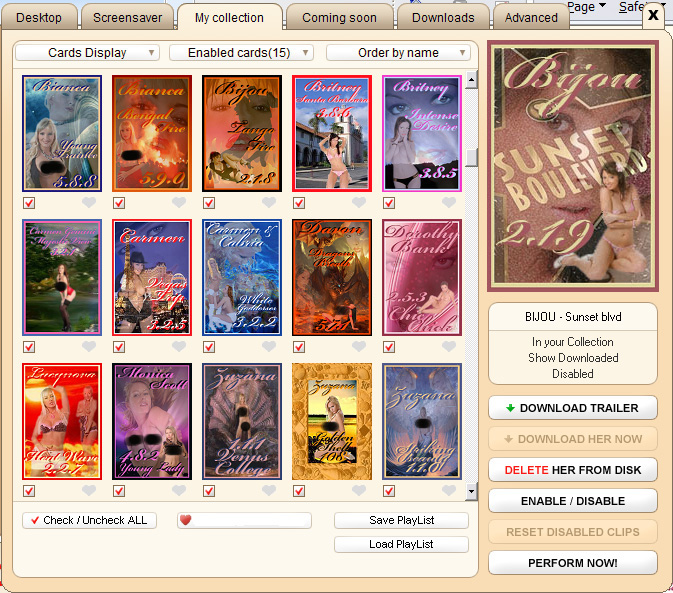Open the Order by name sort dropdown
The height and width of the screenshot is (593, 673).
398,53
